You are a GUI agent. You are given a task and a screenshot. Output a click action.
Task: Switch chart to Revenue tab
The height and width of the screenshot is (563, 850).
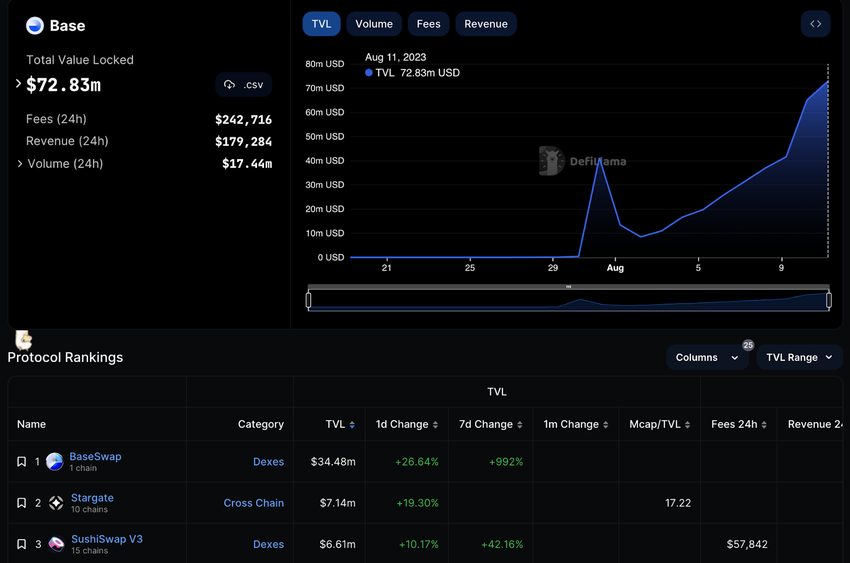(485, 24)
